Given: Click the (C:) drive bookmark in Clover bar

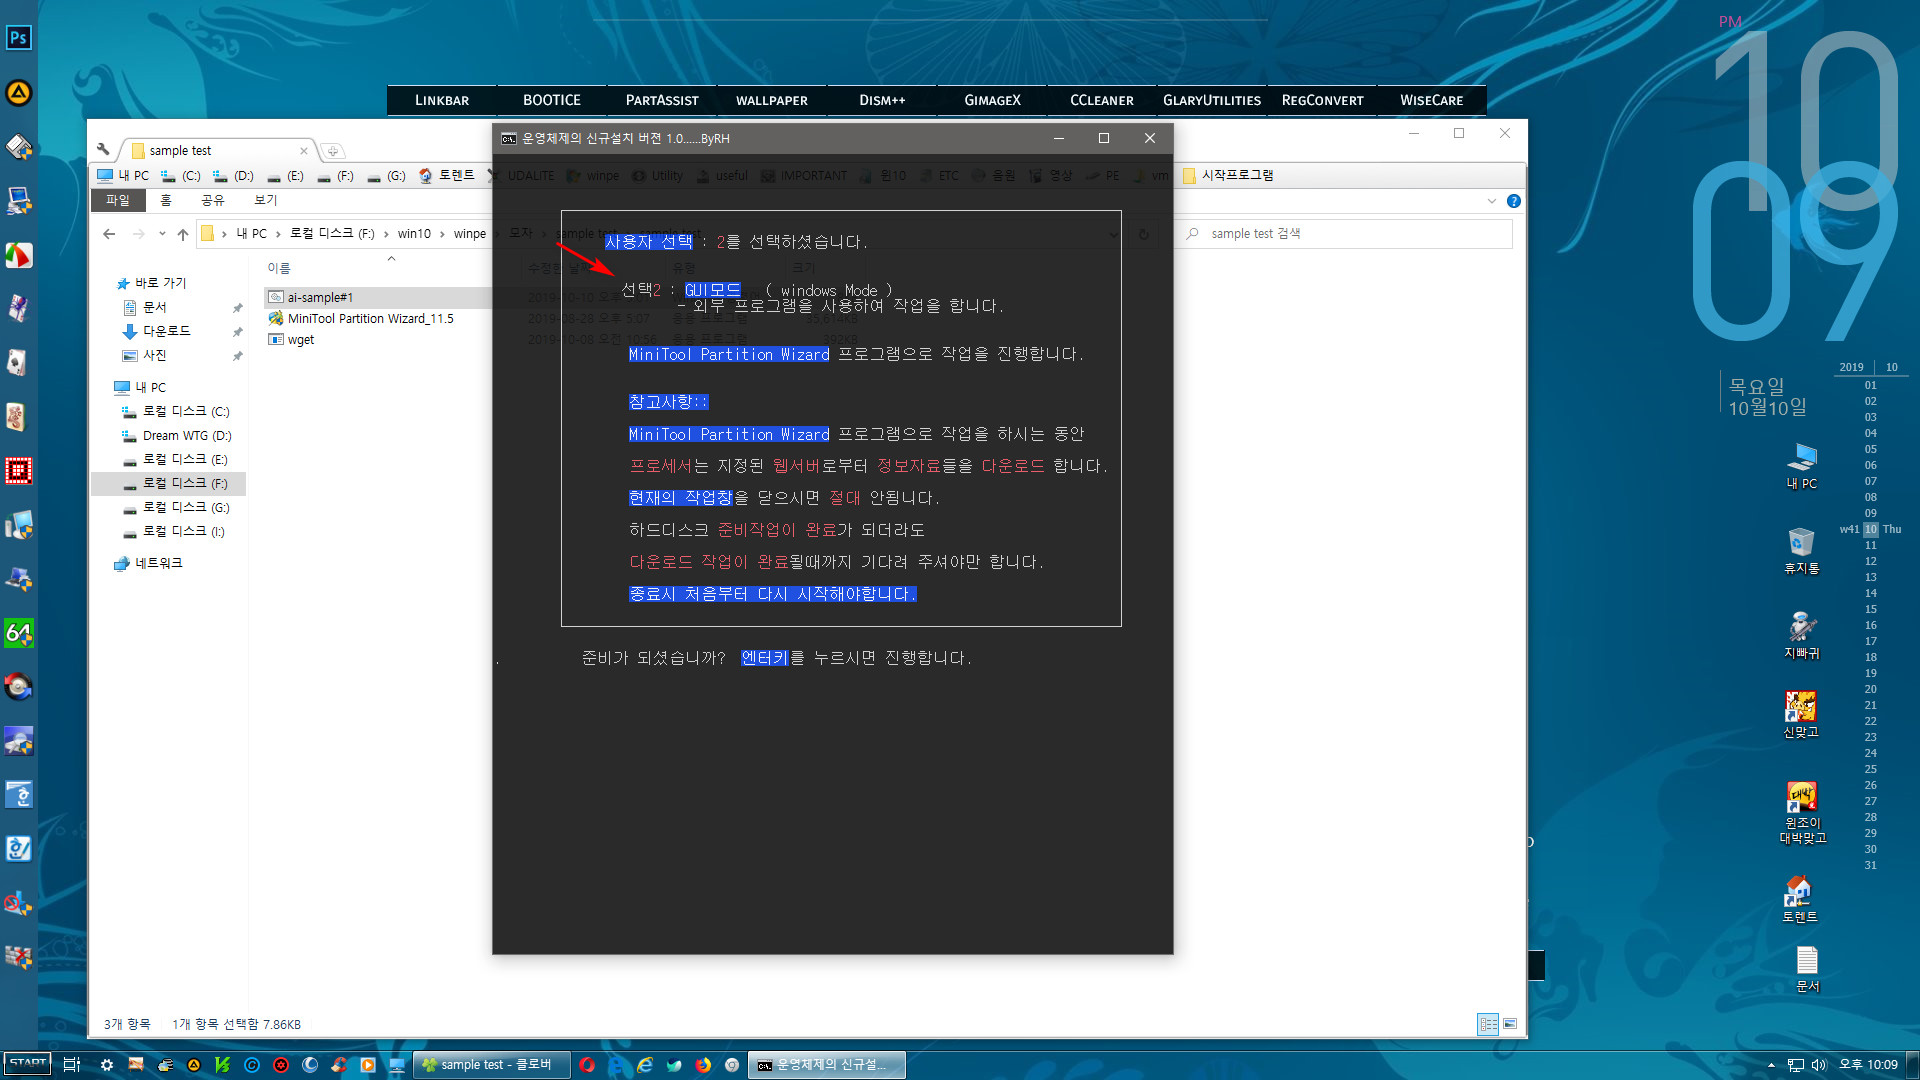Looking at the screenshot, I should coord(181,176).
